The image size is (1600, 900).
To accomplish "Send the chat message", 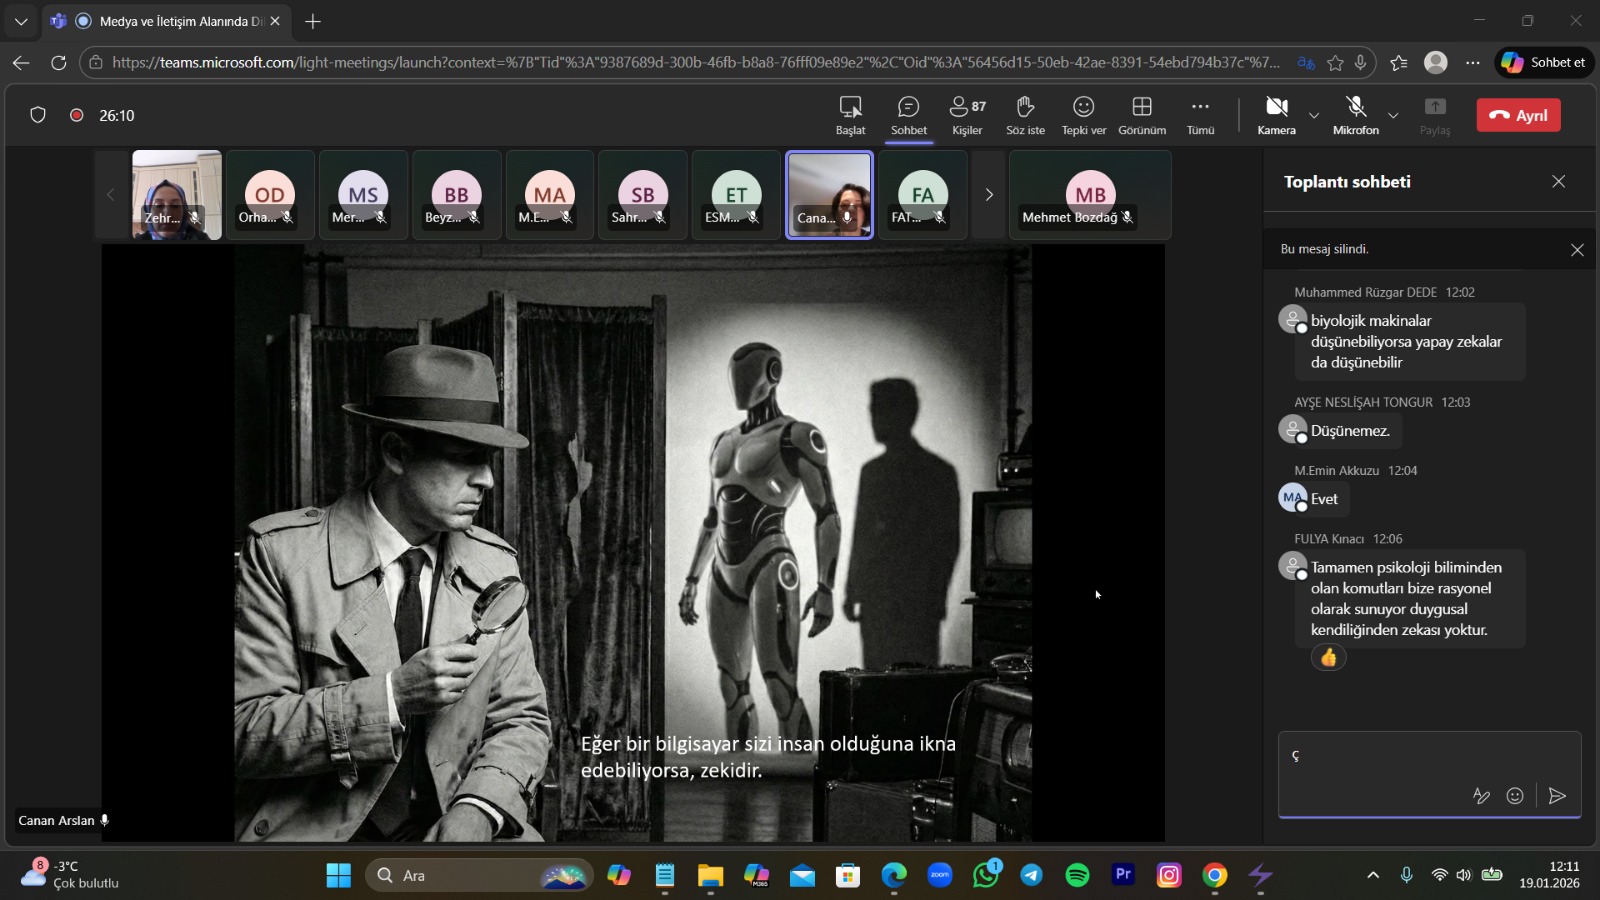I will 1556,796.
